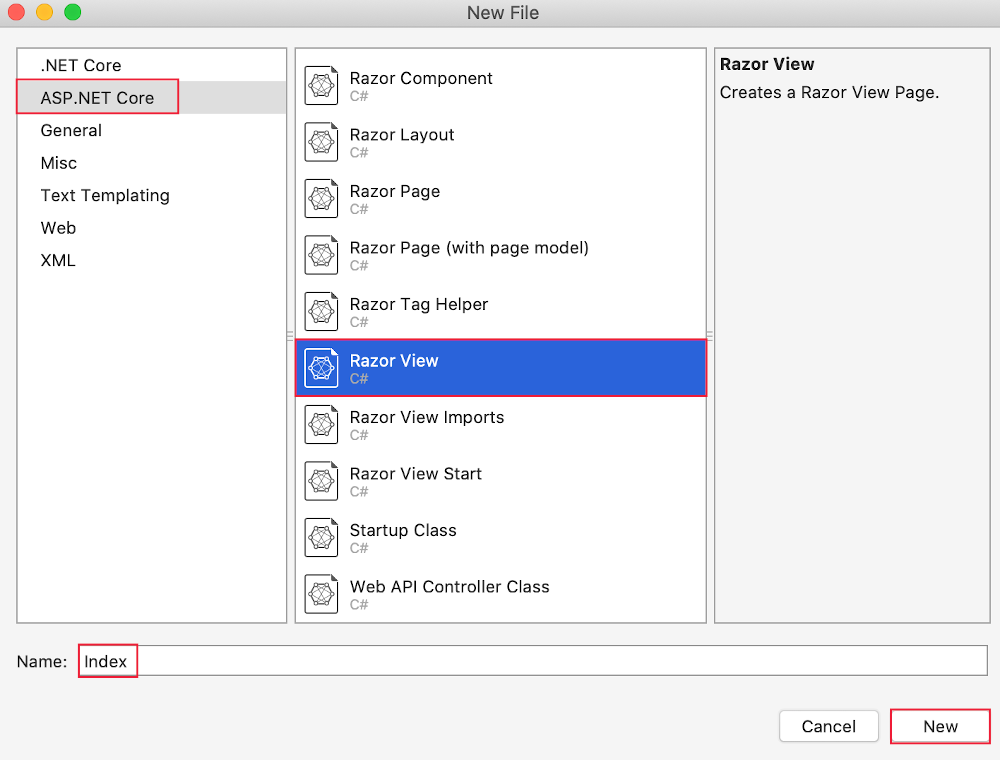
Task: Click the Razor View Imports icon
Action: pos(321,425)
